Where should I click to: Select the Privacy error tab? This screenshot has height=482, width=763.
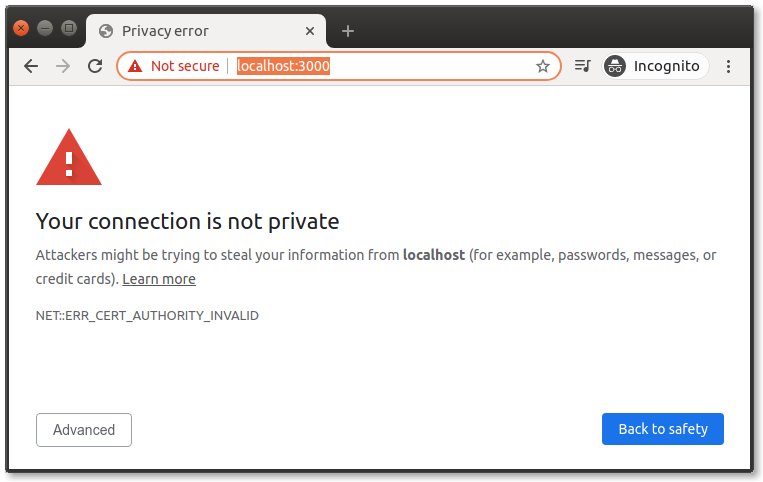point(200,31)
